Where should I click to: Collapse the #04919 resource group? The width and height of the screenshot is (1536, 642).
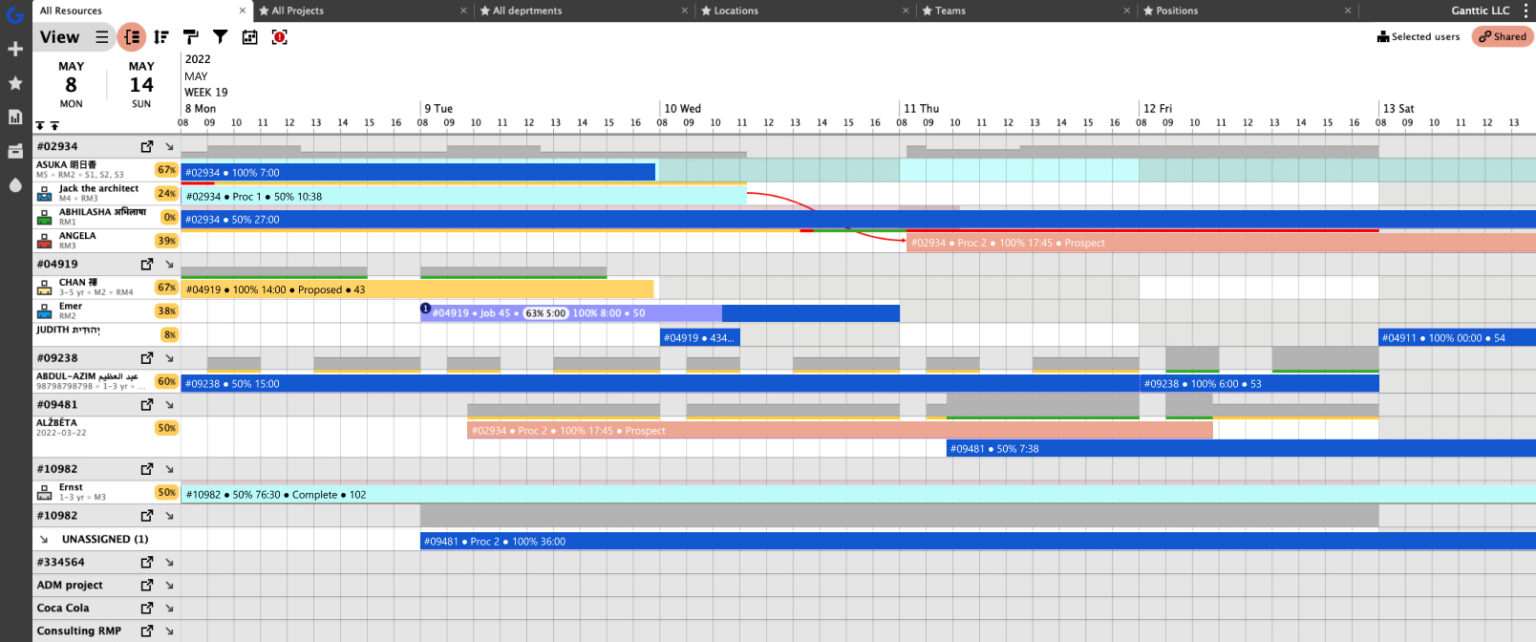coord(168,264)
